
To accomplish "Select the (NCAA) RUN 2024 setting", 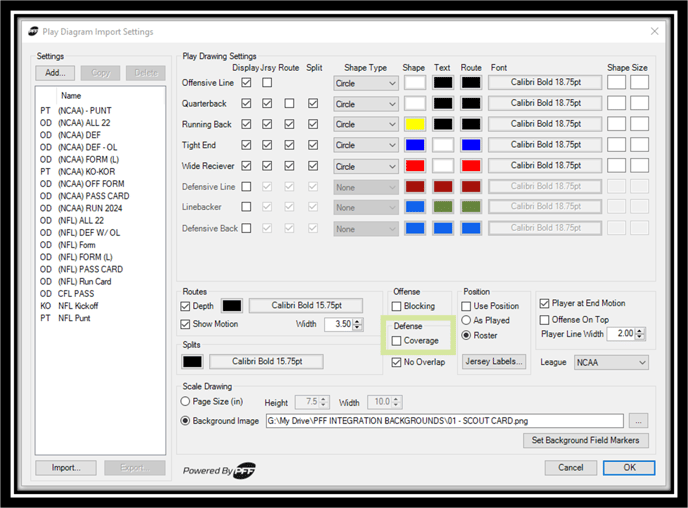I will point(90,208).
